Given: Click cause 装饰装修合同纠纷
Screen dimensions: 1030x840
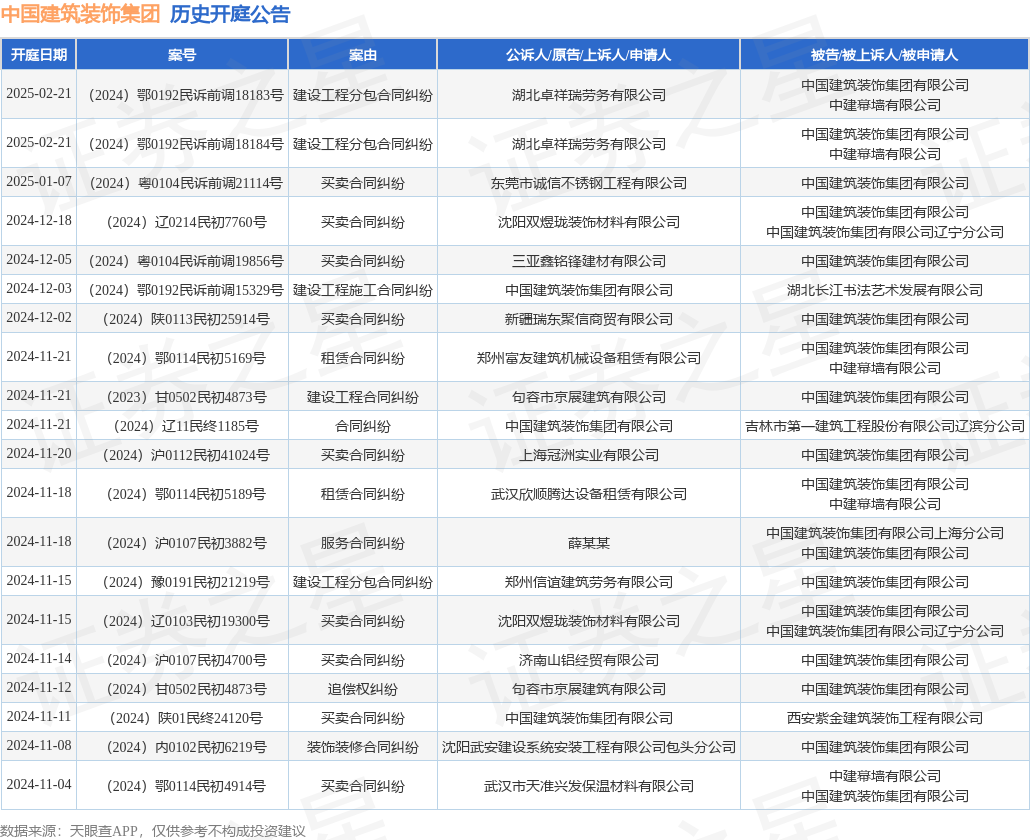Looking at the screenshot, I should coord(363,747).
